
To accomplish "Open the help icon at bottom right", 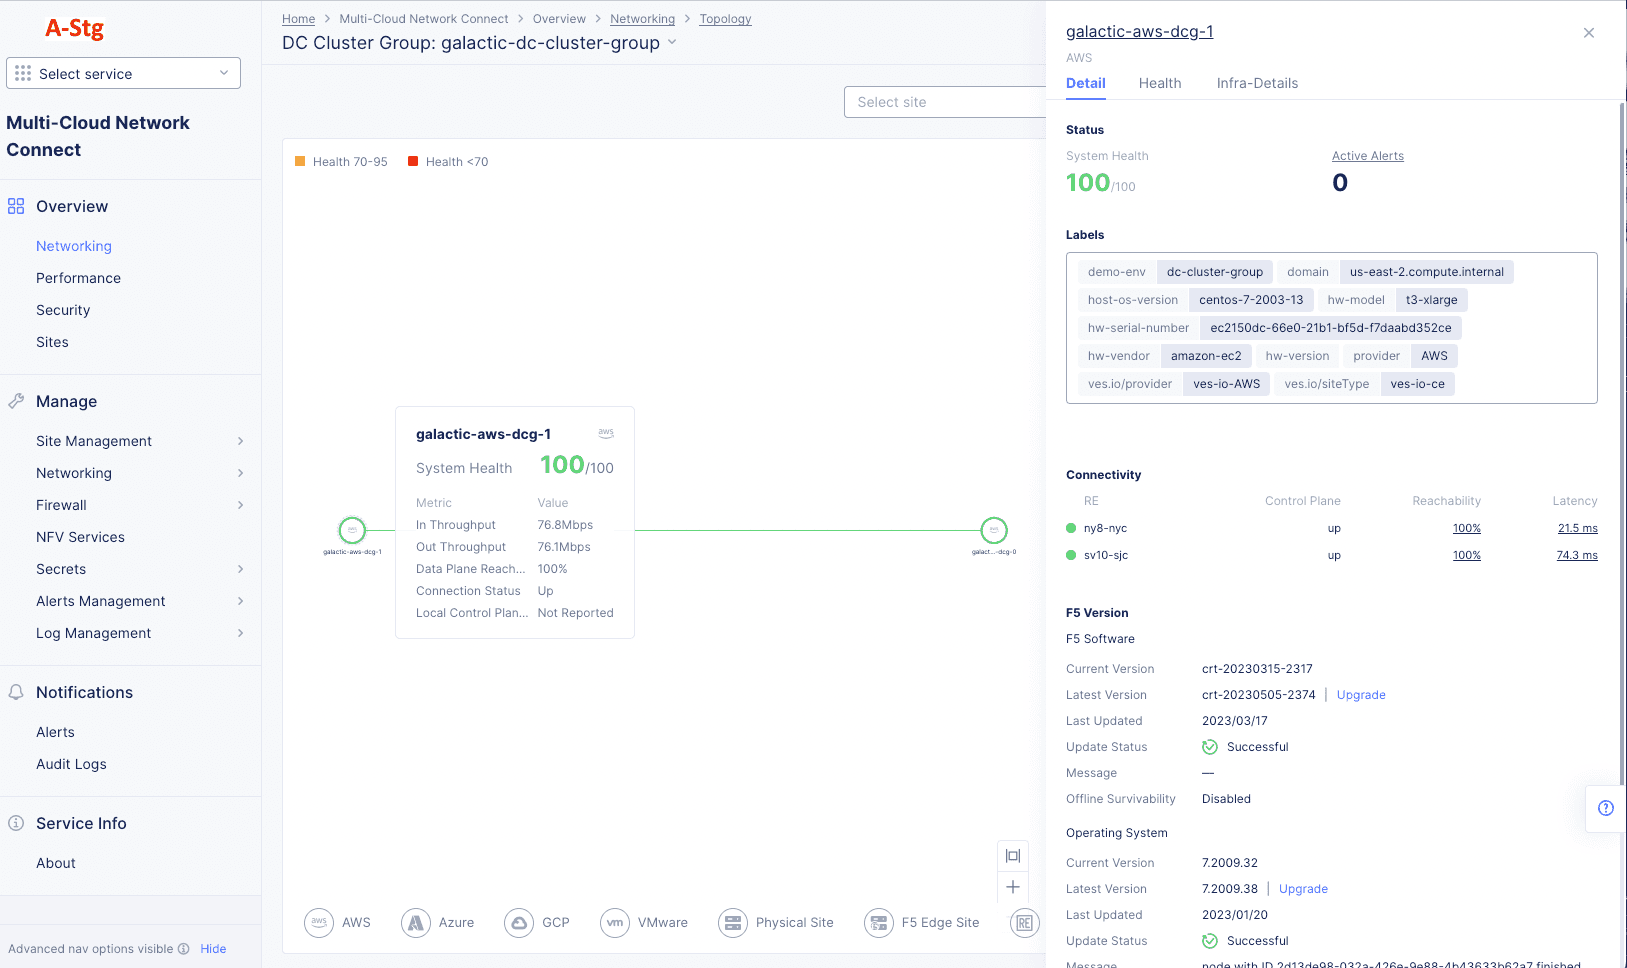I will 1606,808.
